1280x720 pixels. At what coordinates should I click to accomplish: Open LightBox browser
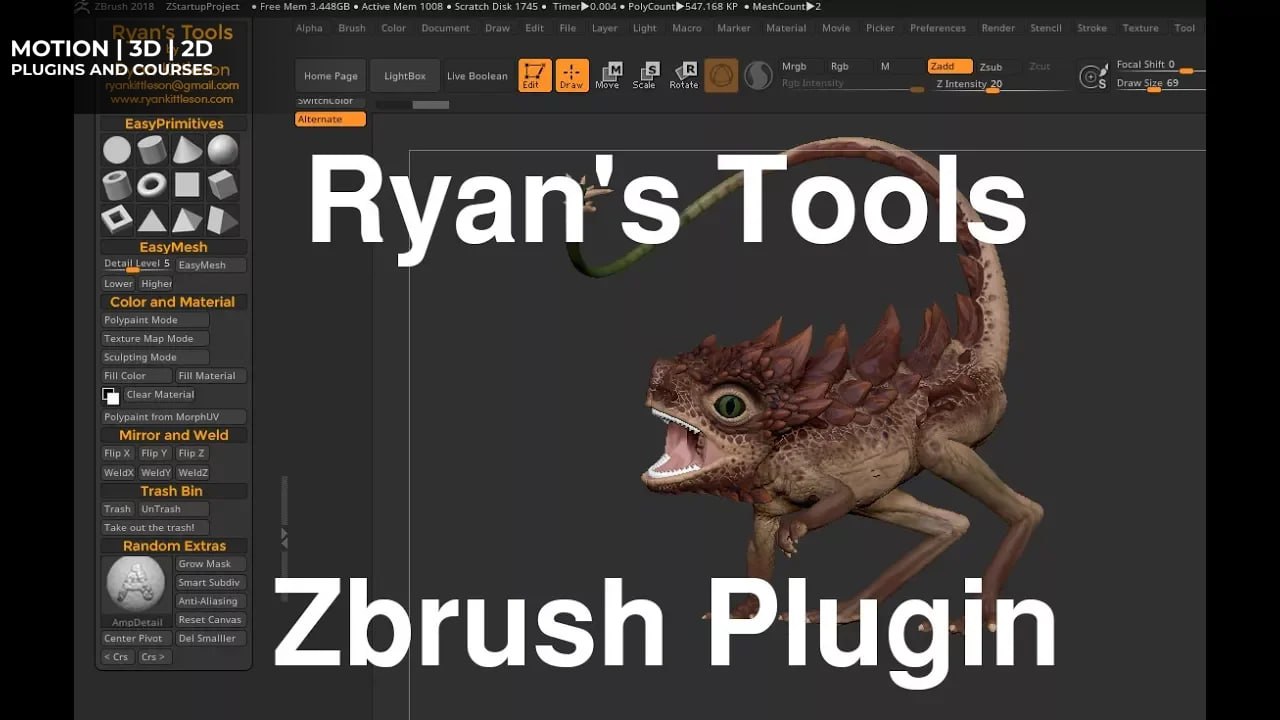(405, 76)
